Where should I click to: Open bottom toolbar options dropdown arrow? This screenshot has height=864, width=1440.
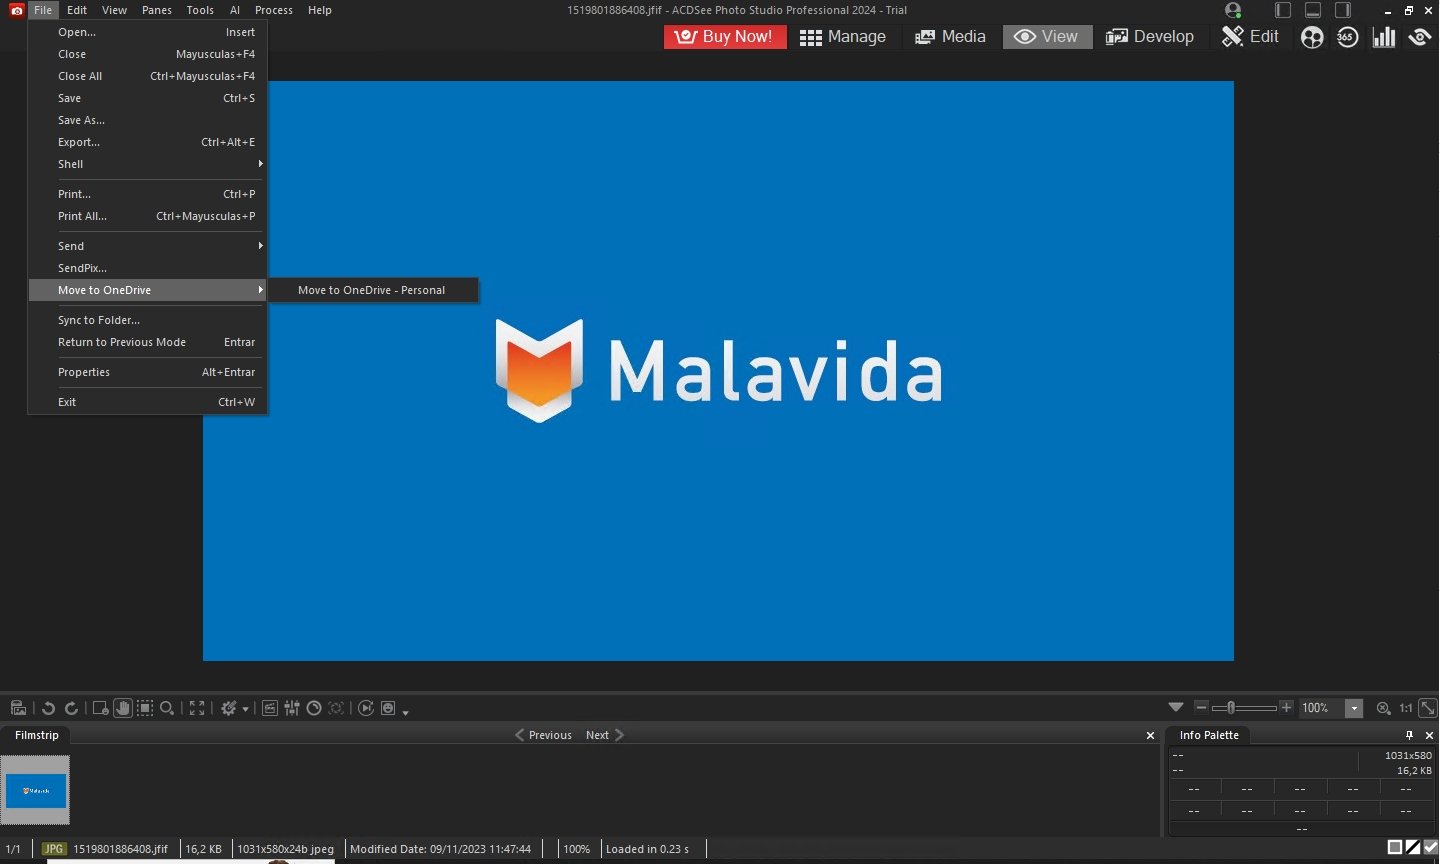[405, 712]
